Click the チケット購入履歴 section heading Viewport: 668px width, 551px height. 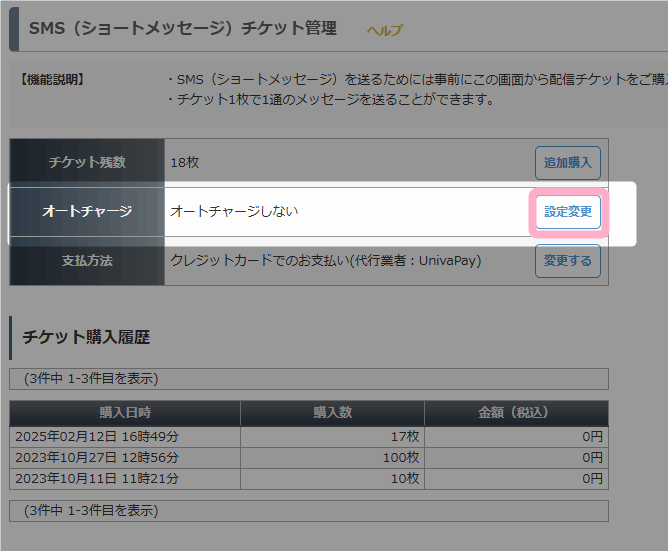click(x=86, y=338)
